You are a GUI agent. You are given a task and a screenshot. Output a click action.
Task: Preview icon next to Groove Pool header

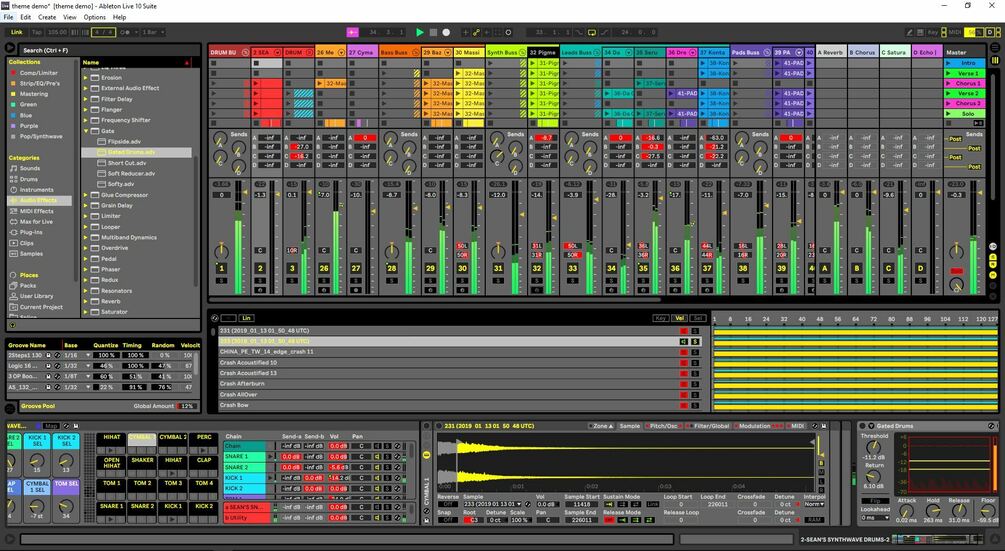tap(10, 407)
